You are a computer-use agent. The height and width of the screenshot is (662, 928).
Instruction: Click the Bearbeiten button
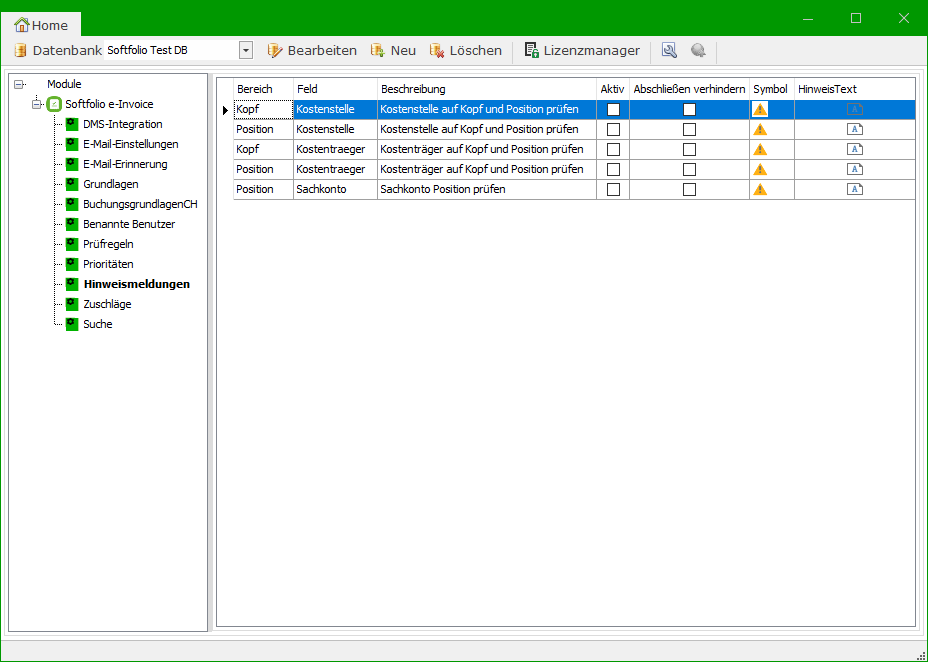pyautogui.click(x=312, y=50)
